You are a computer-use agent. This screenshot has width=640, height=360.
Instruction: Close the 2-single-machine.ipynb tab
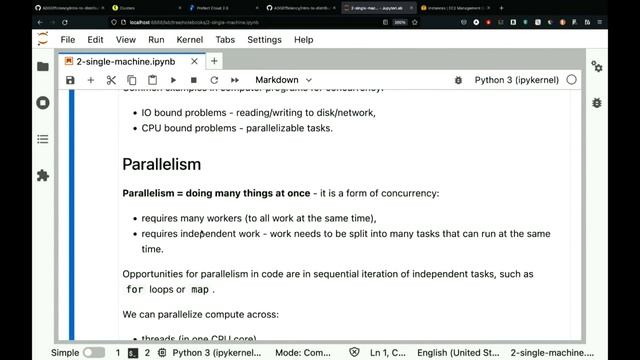click(x=194, y=61)
